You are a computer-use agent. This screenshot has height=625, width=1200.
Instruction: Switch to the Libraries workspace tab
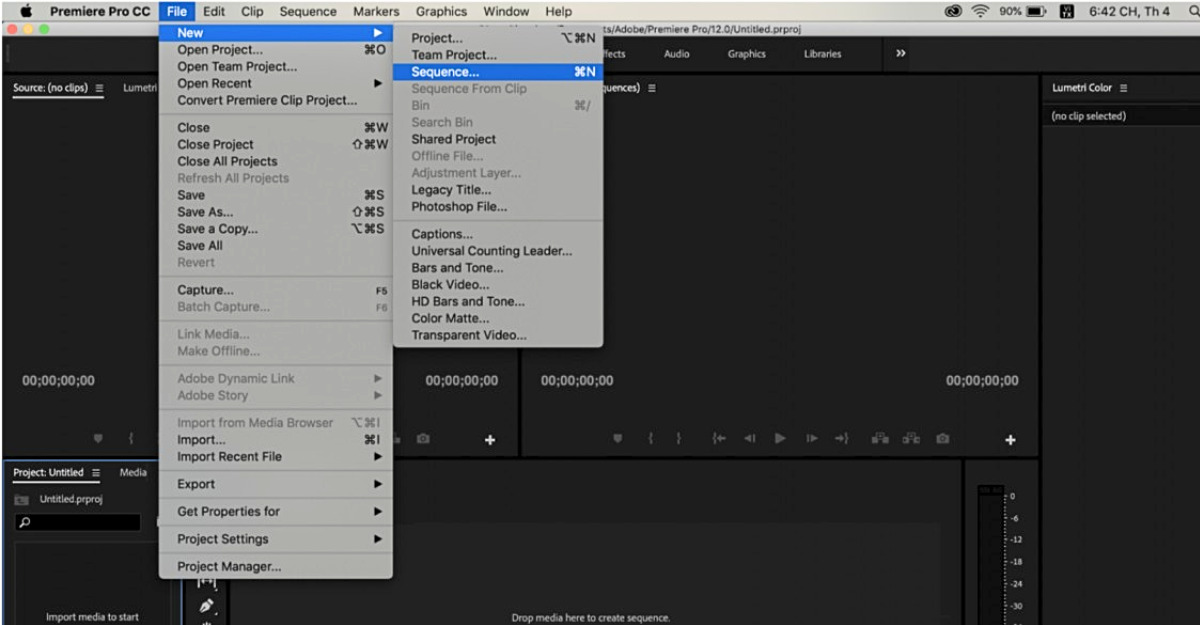pyautogui.click(x=822, y=54)
